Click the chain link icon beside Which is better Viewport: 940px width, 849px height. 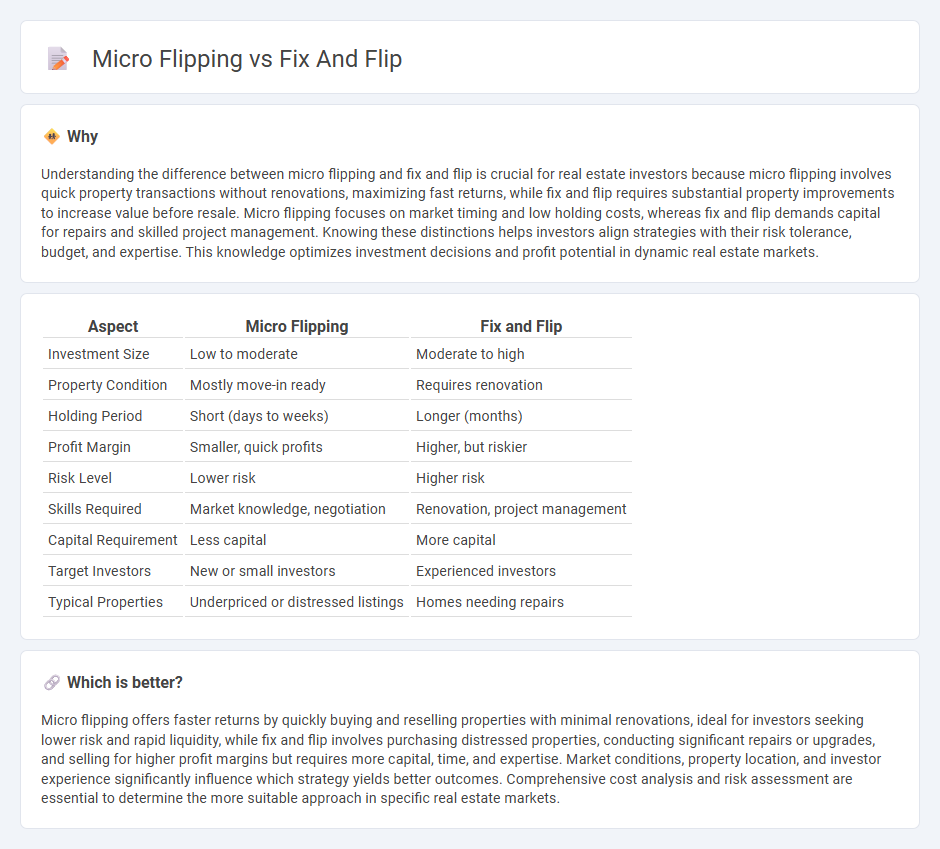tap(52, 682)
